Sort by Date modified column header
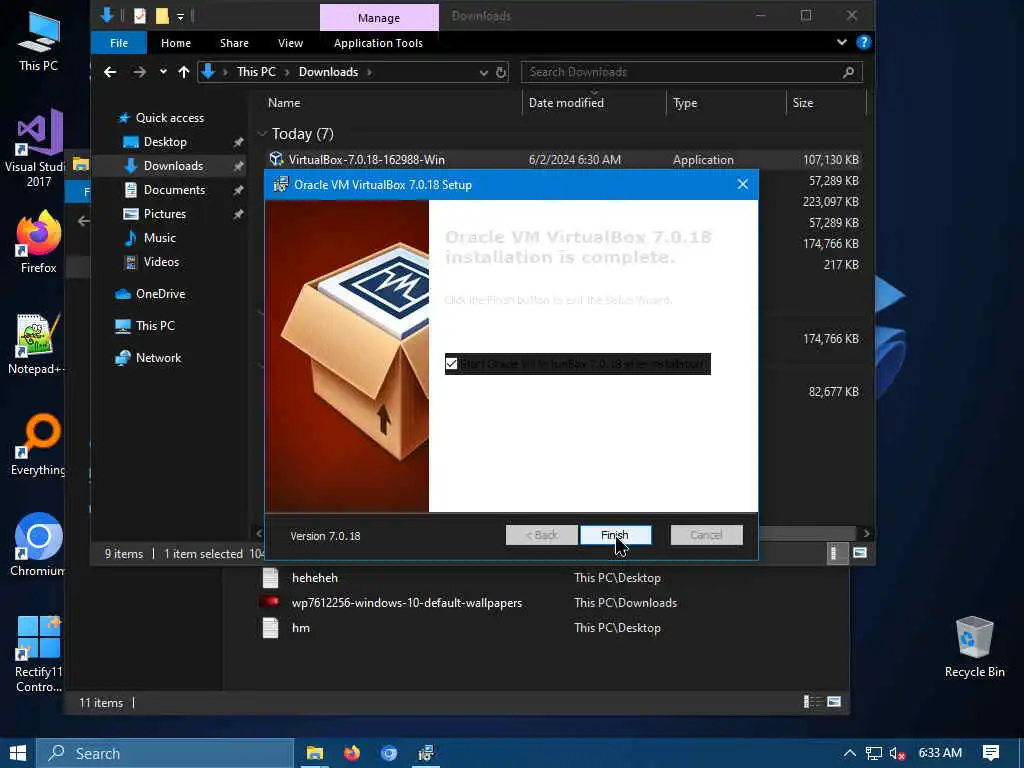 pyautogui.click(x=566, y=103)
